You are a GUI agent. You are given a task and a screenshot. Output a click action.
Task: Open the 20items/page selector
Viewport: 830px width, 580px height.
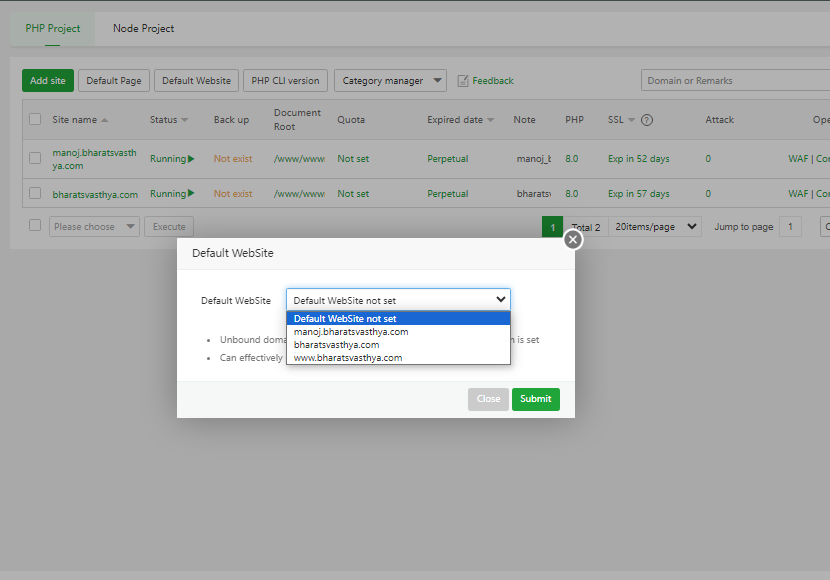coord(655,227)
